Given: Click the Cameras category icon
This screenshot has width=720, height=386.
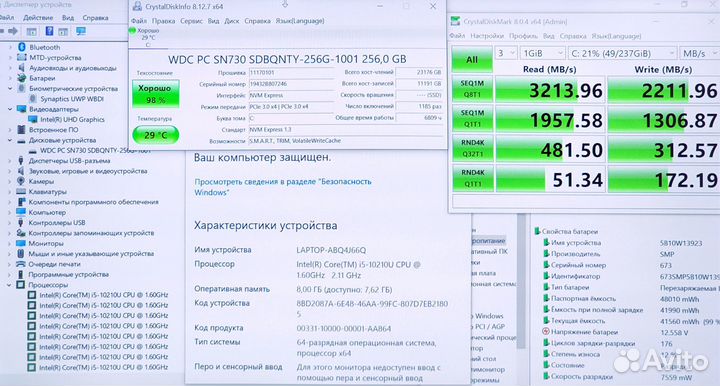Looking at the screenshot, I should [x=21, y=181].
